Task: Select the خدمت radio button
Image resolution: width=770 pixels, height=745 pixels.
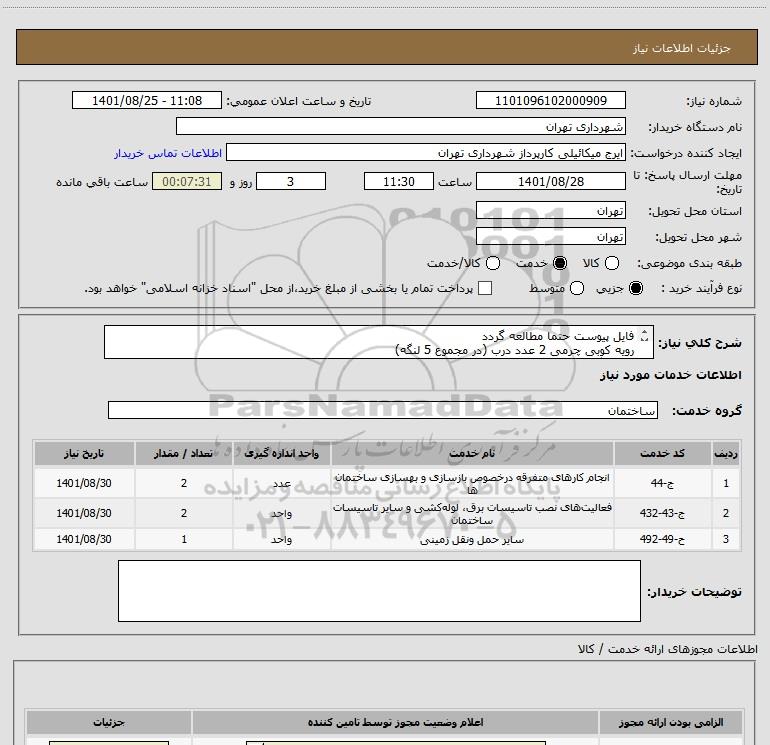Action: click(x=560, y=263)
